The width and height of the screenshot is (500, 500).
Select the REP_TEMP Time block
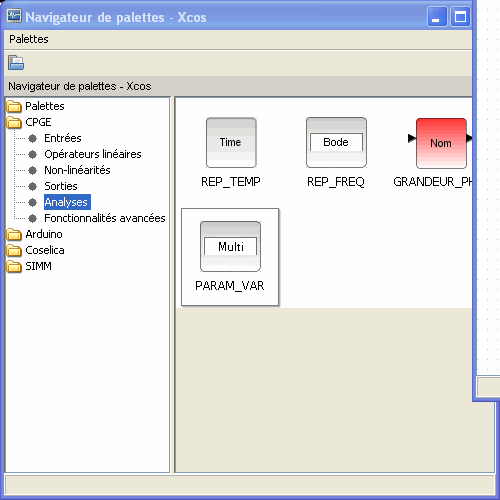[231, 143]
